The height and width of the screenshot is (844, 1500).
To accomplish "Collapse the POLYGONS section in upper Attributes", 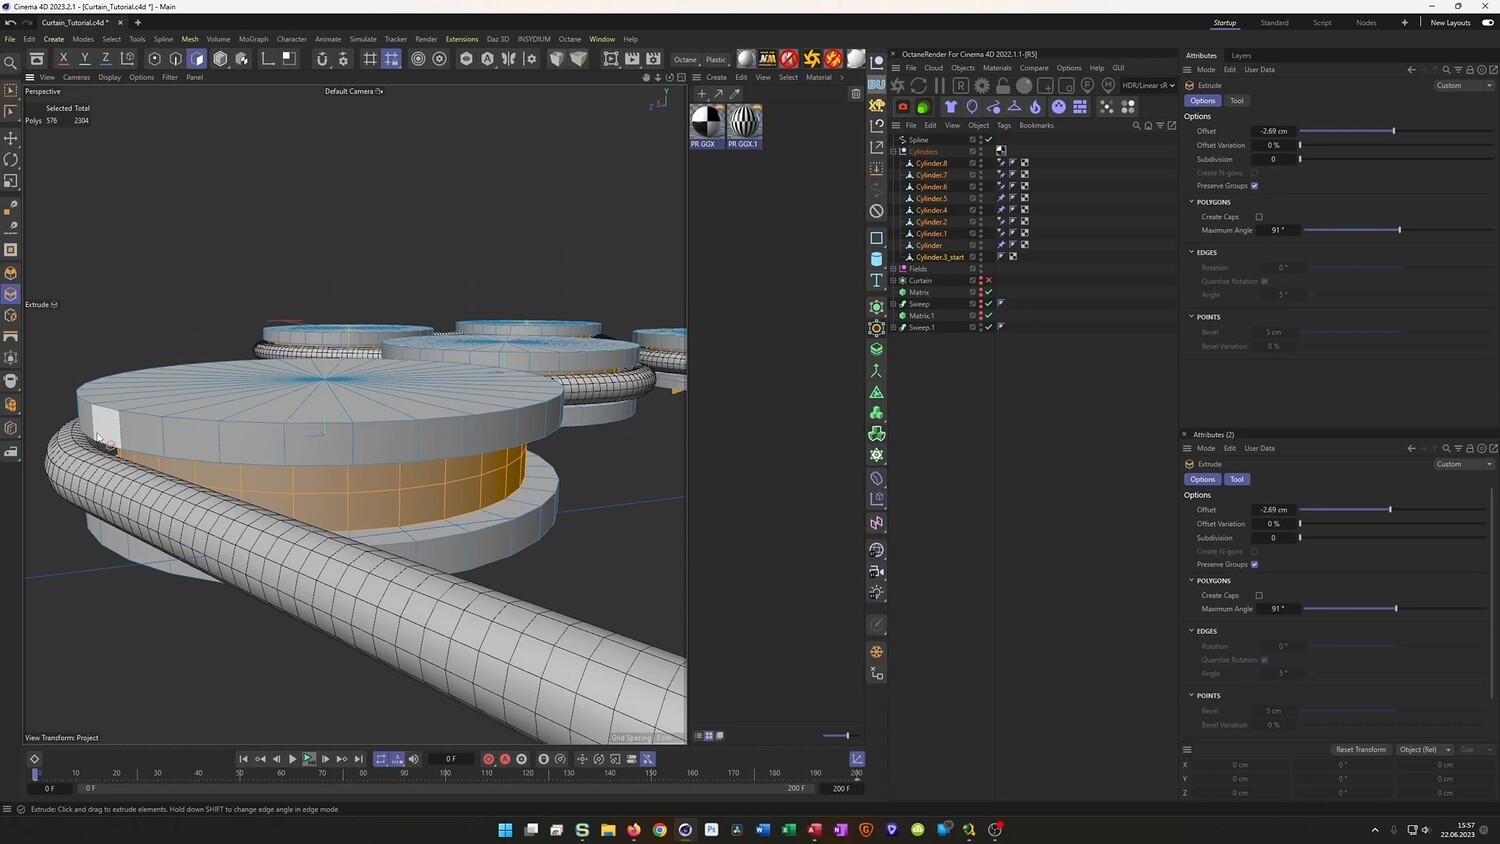I will click(x=1191, y=202).
